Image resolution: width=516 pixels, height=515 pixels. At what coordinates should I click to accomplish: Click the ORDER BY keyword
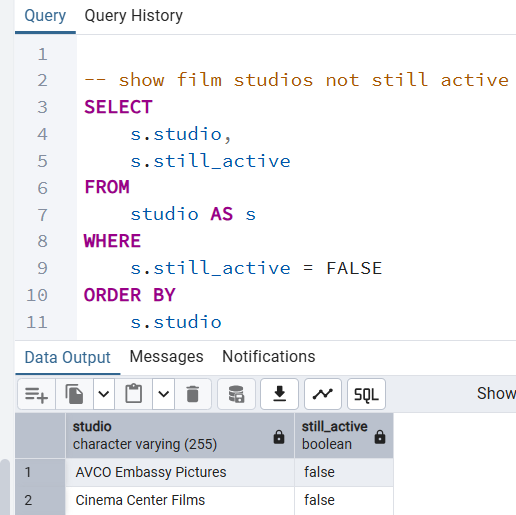coord(129,295)
